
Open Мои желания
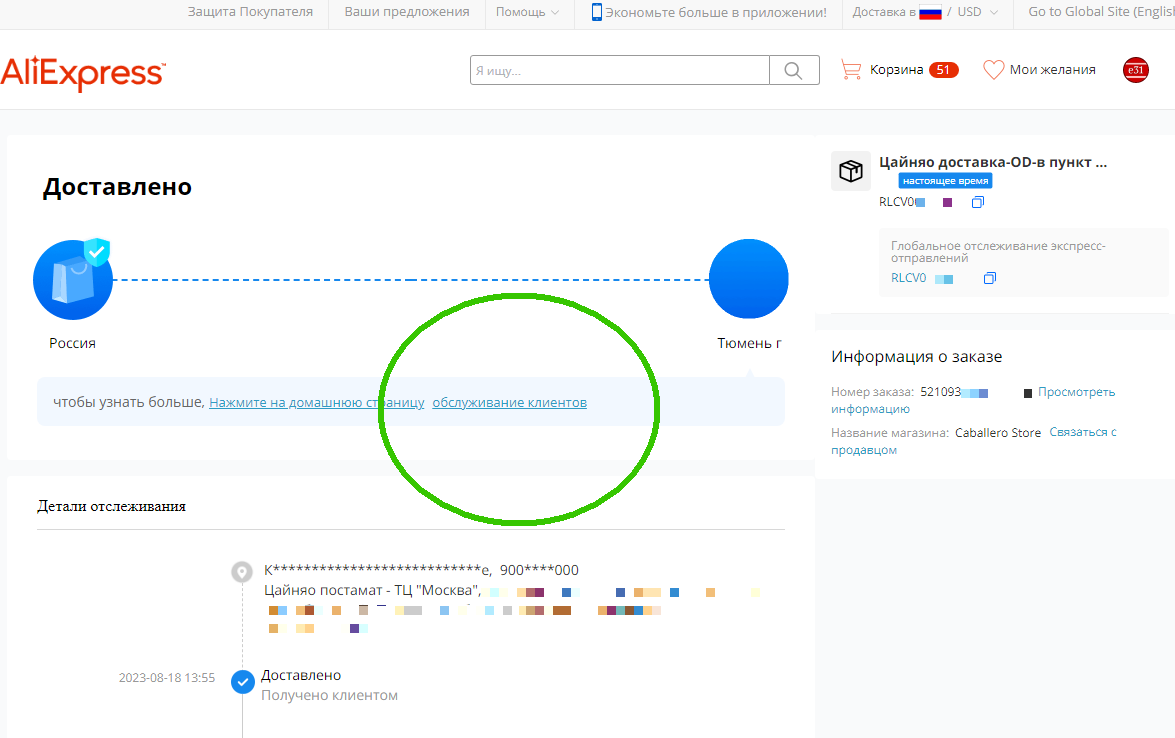point(1052,70)
